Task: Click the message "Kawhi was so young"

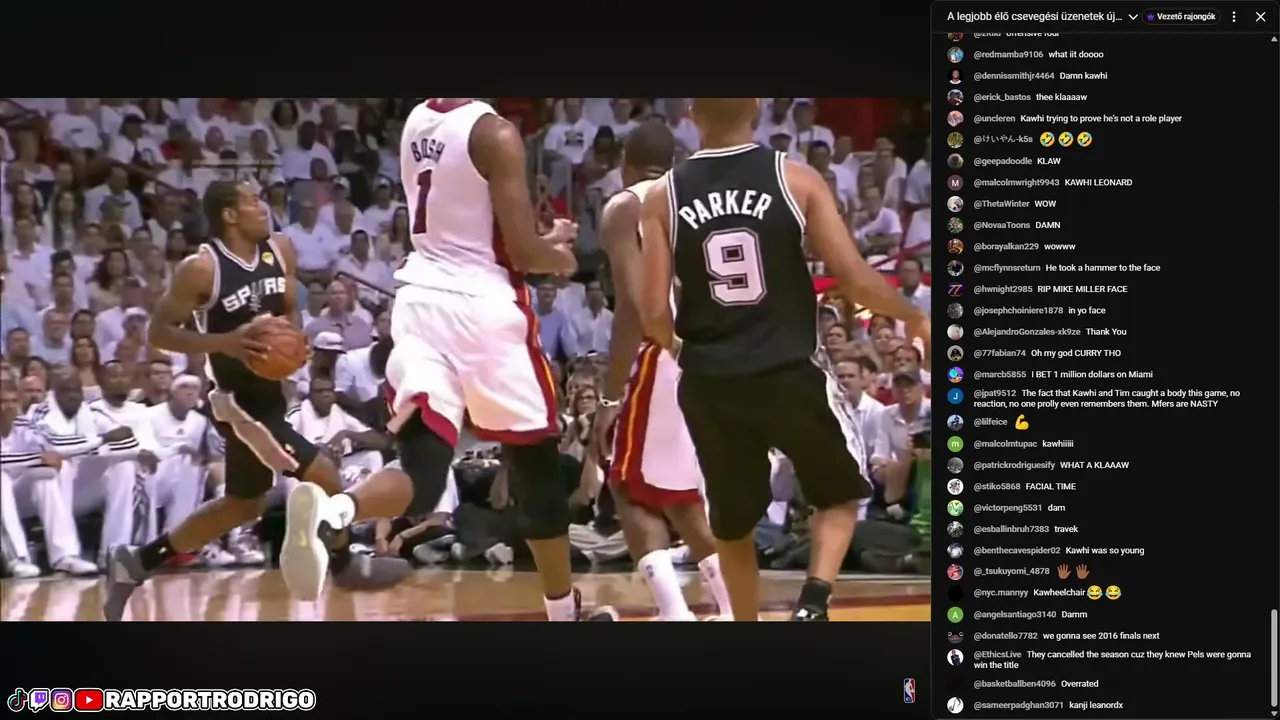Action: coord(1105,550)
